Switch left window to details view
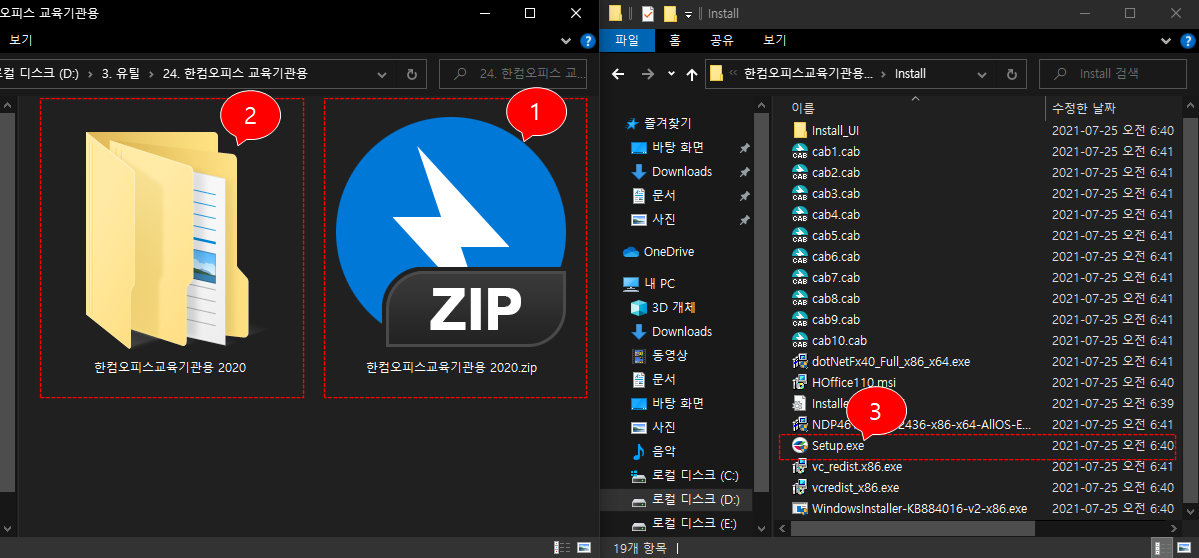 point(563,547)
